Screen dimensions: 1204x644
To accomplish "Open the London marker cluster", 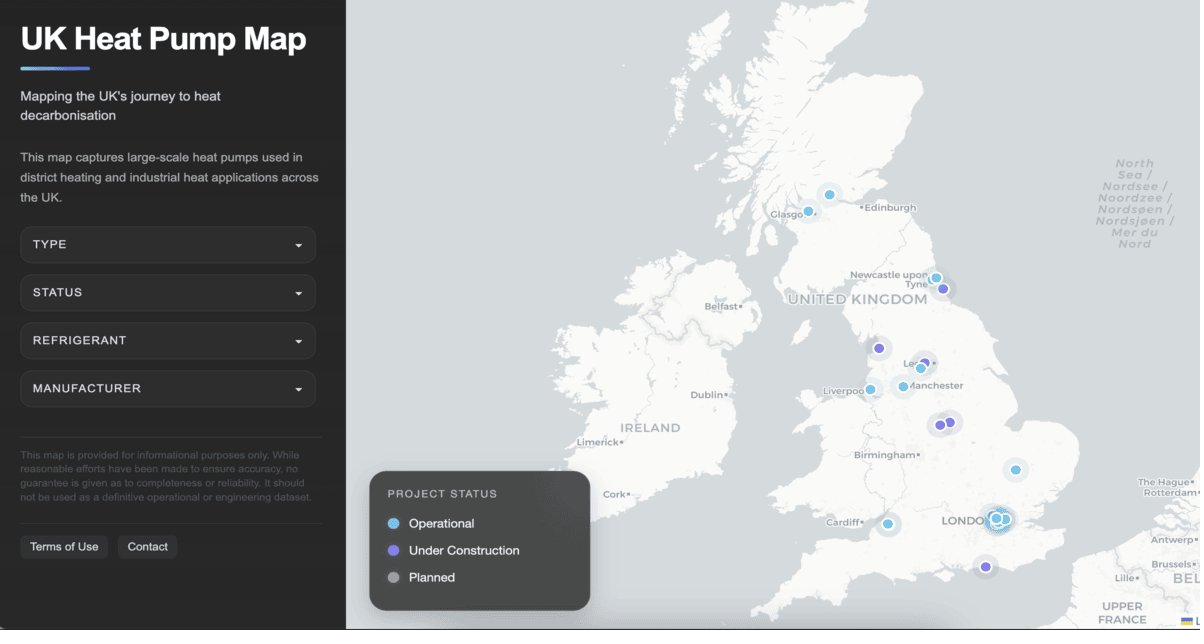I will (x=999, y=519).
